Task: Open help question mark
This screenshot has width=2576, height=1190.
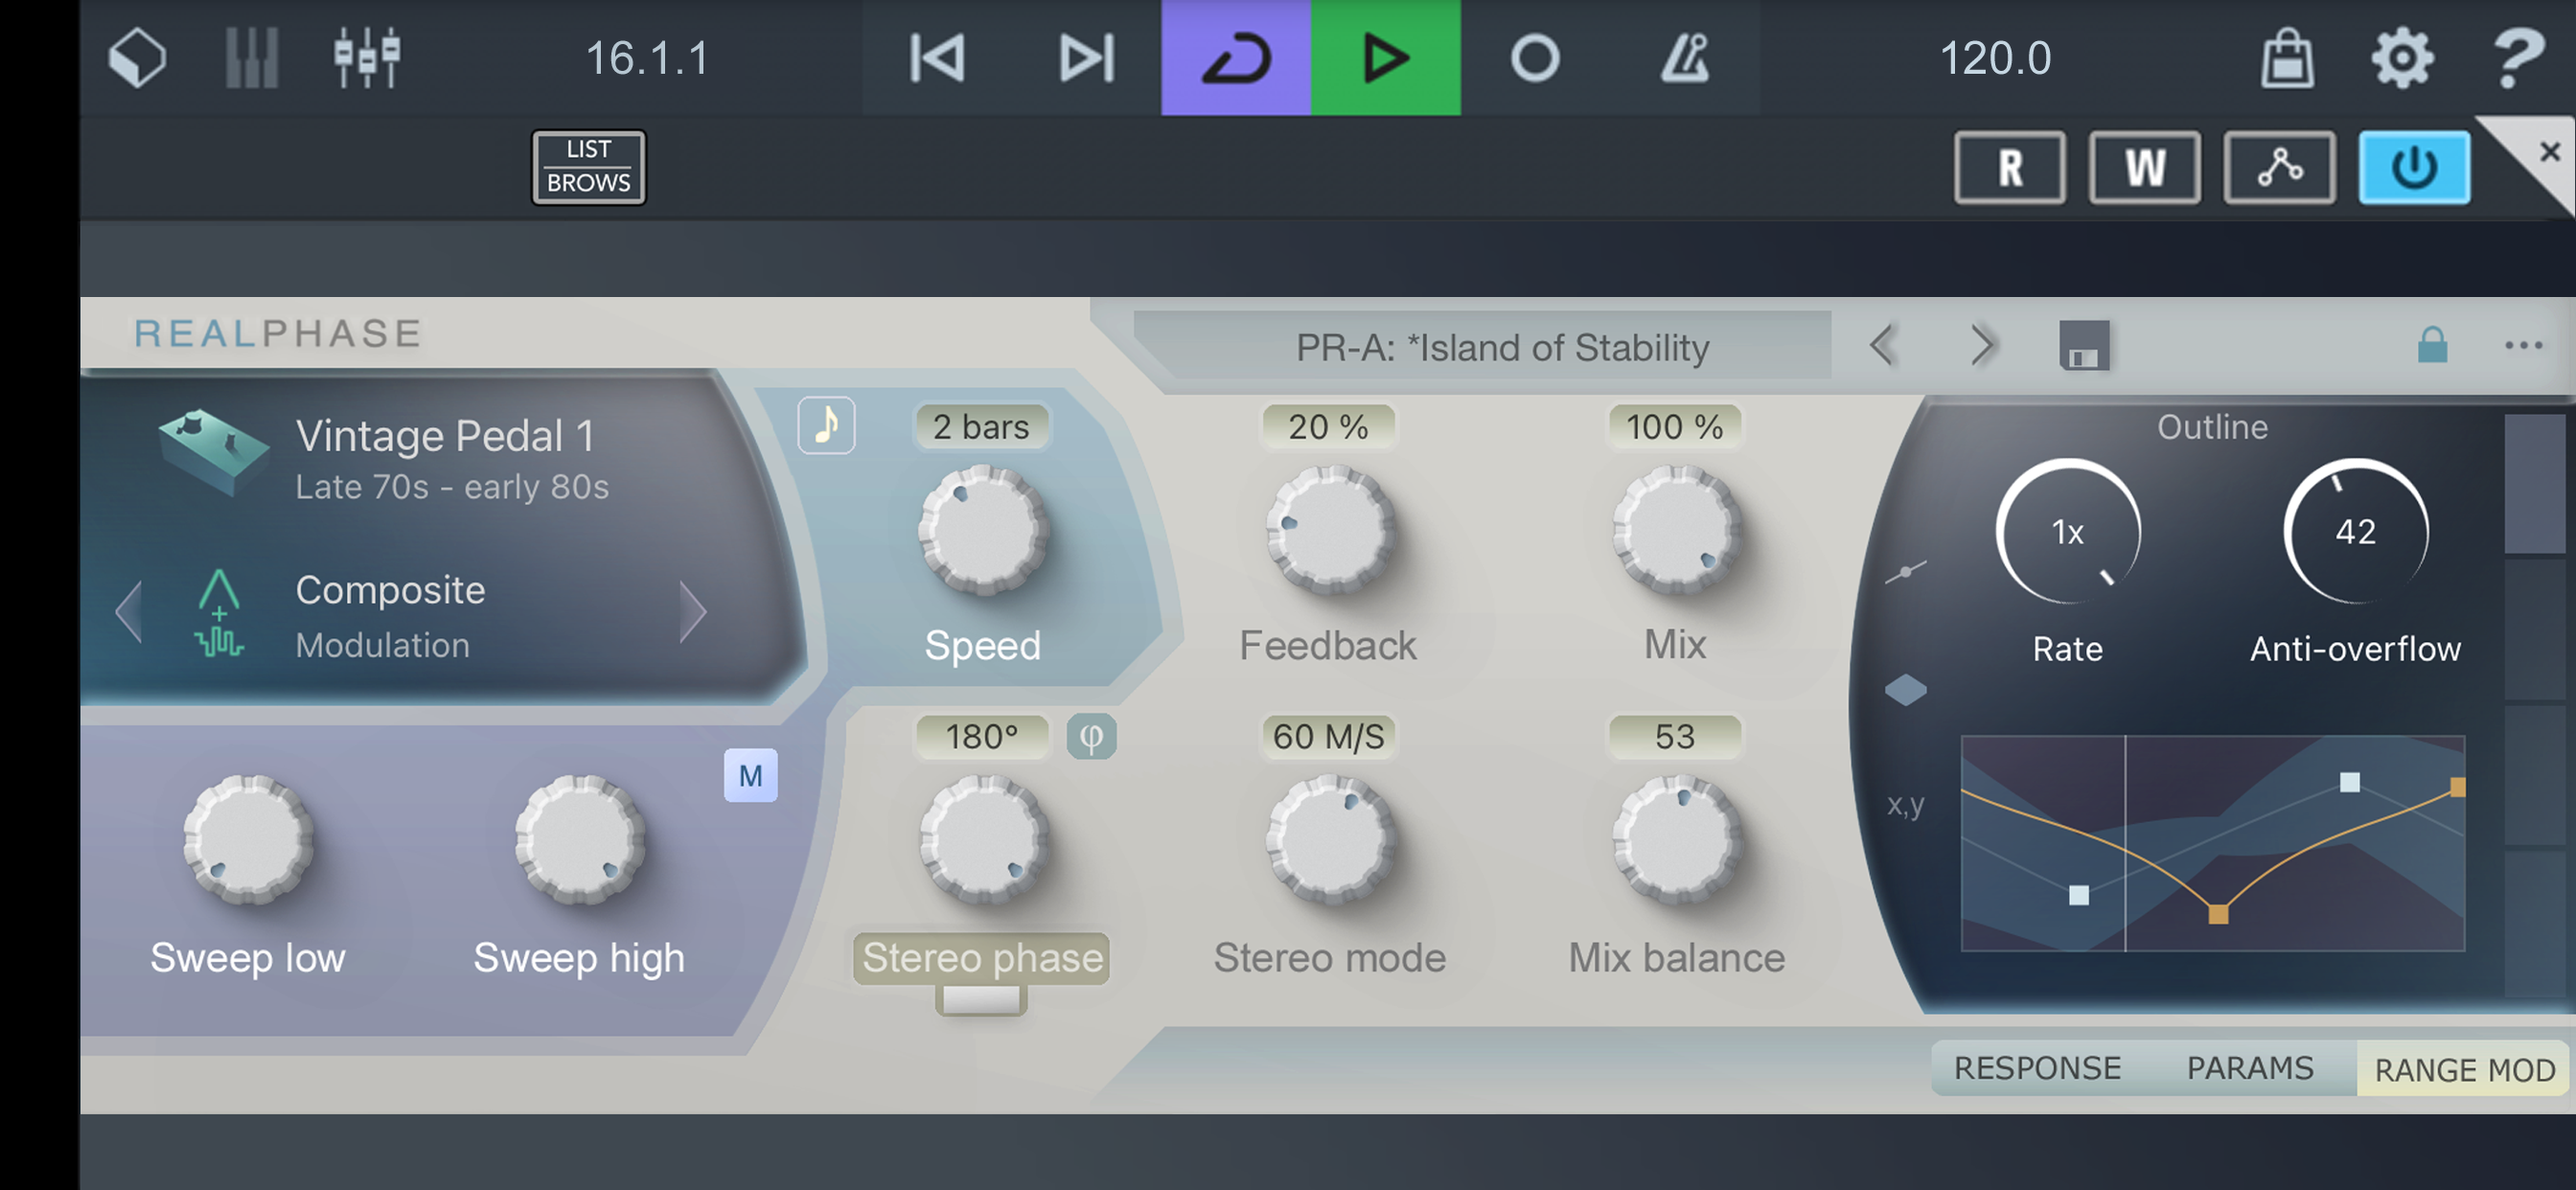Action: pos(2518,58)
